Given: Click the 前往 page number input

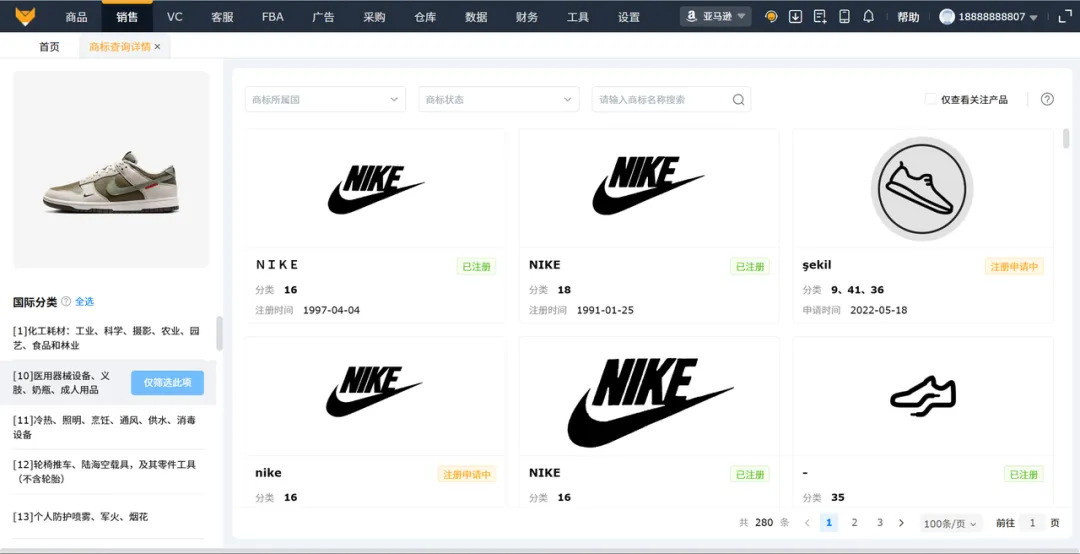Looking at the screenshot, I should (x=1032, y=523).
